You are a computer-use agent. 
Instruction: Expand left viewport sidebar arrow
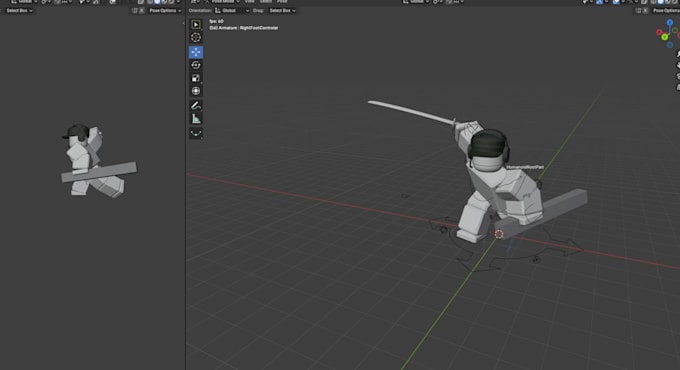click(x=183, y=23)
